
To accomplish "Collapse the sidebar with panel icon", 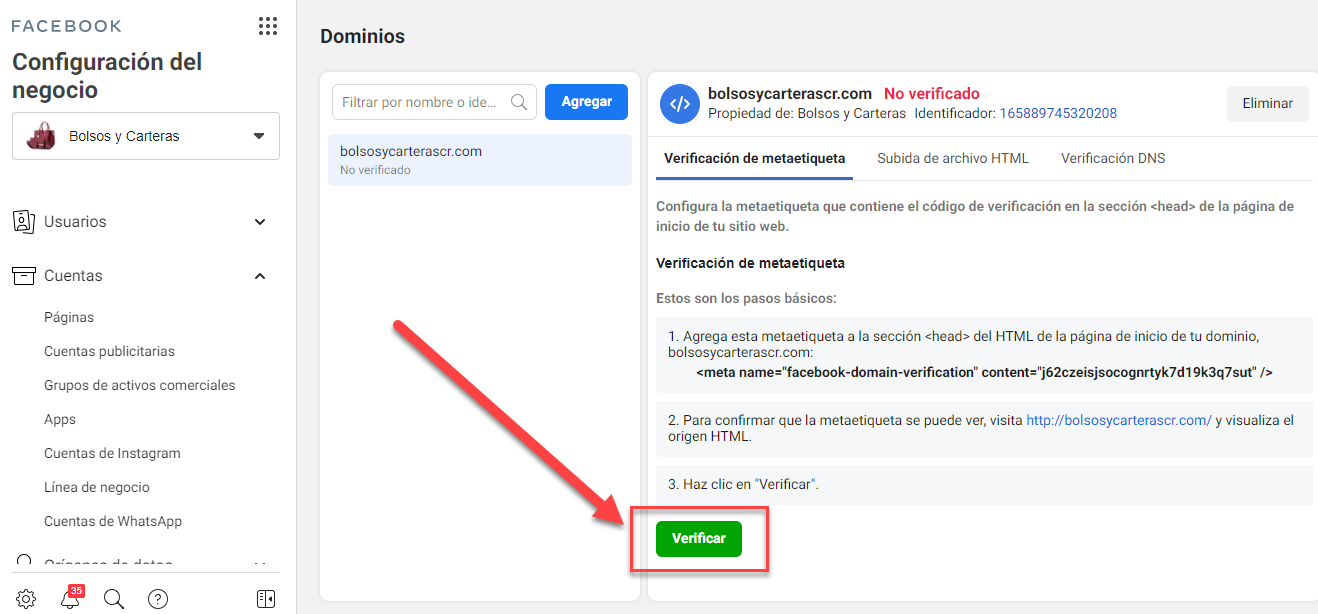I will (265, 599).
